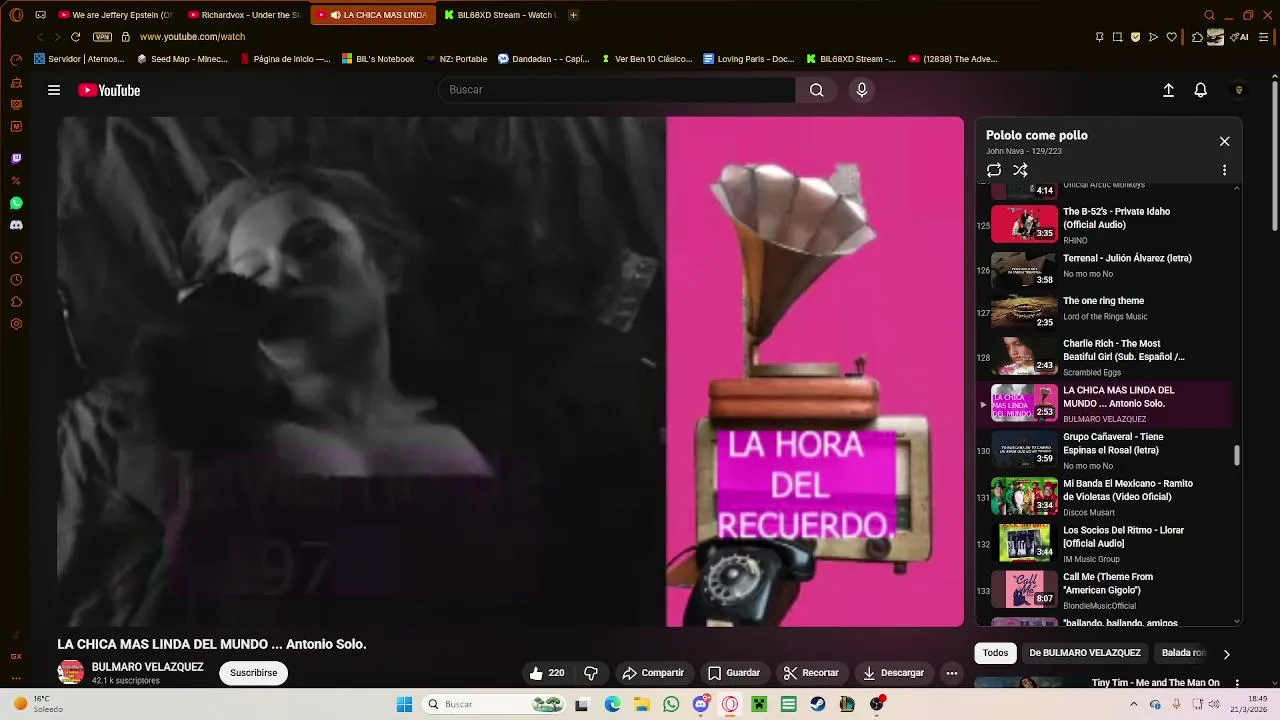The height and width of the screenshot is (720, 1280).
Task: Show more filter chips with right arrow
Action: 1226,654
